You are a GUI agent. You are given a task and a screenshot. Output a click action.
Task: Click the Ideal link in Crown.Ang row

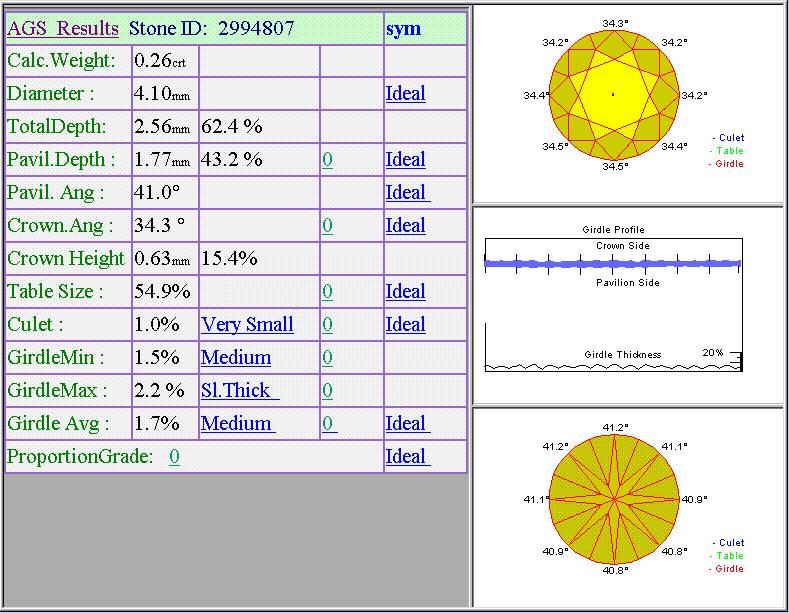click(x=405, y=226)
